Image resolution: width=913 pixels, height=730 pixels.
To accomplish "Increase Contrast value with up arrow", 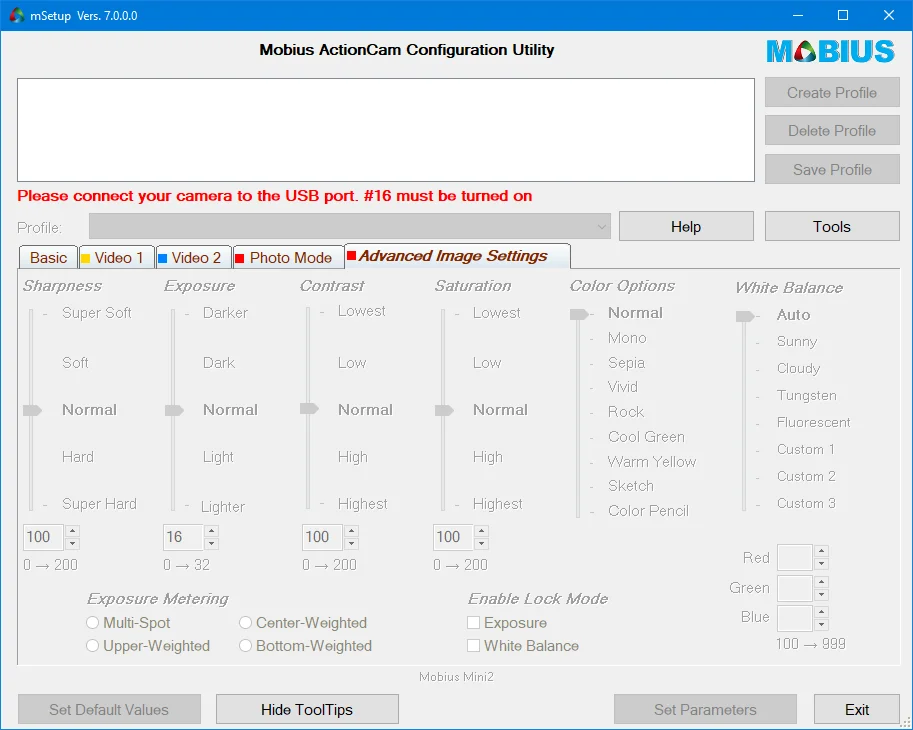I will point(351,531).
